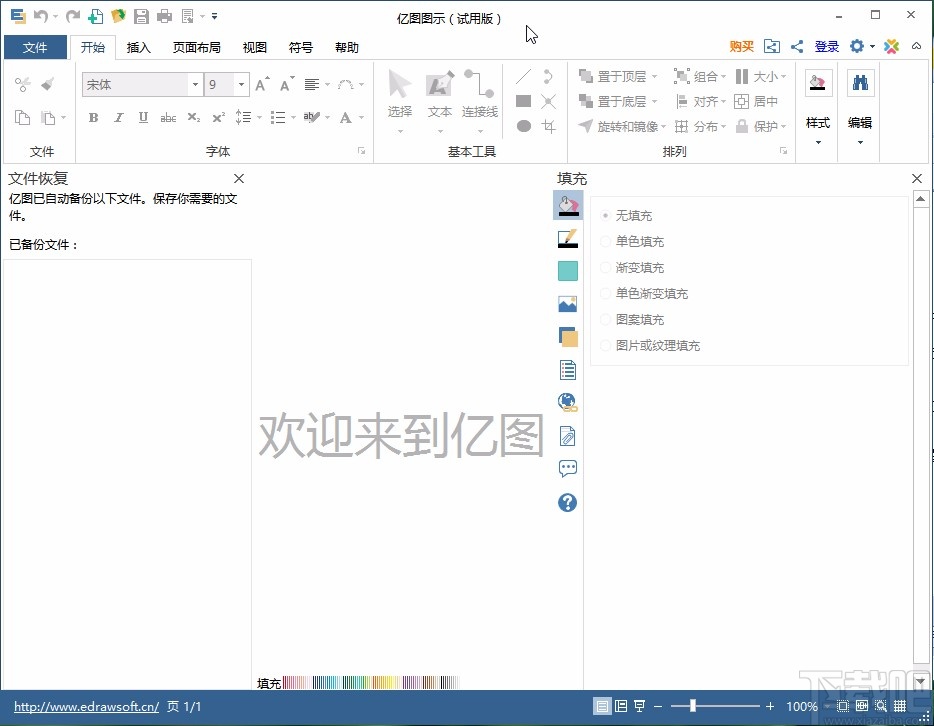Select the Rectangle shape tool
Viewport: 934px width, 726px height.
click(x=524, y=101)
